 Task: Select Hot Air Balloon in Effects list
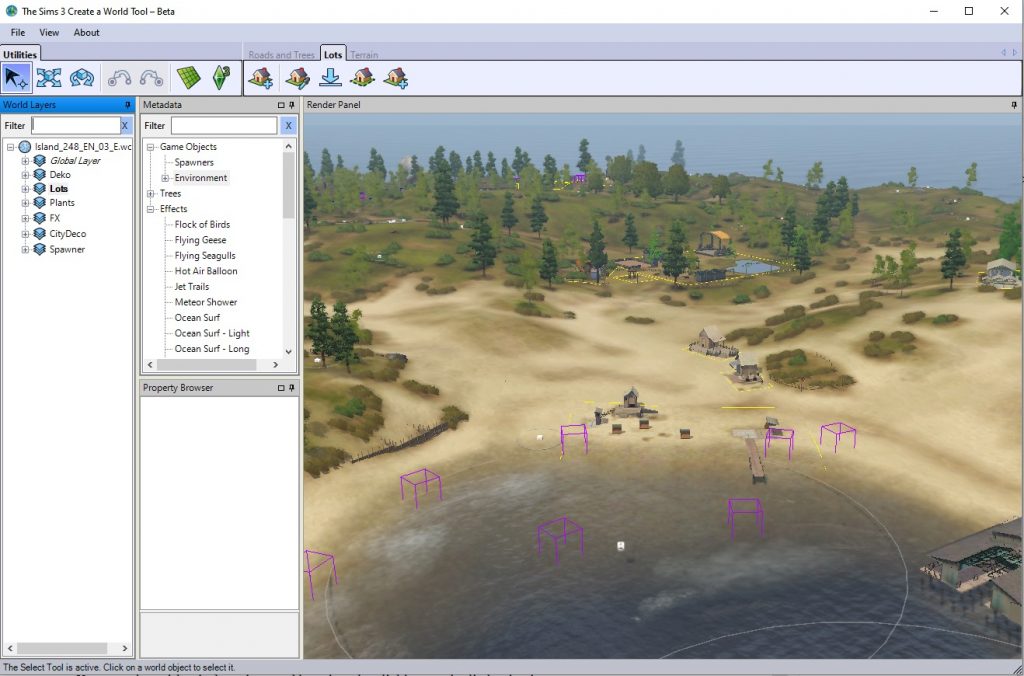pos(206,271)
